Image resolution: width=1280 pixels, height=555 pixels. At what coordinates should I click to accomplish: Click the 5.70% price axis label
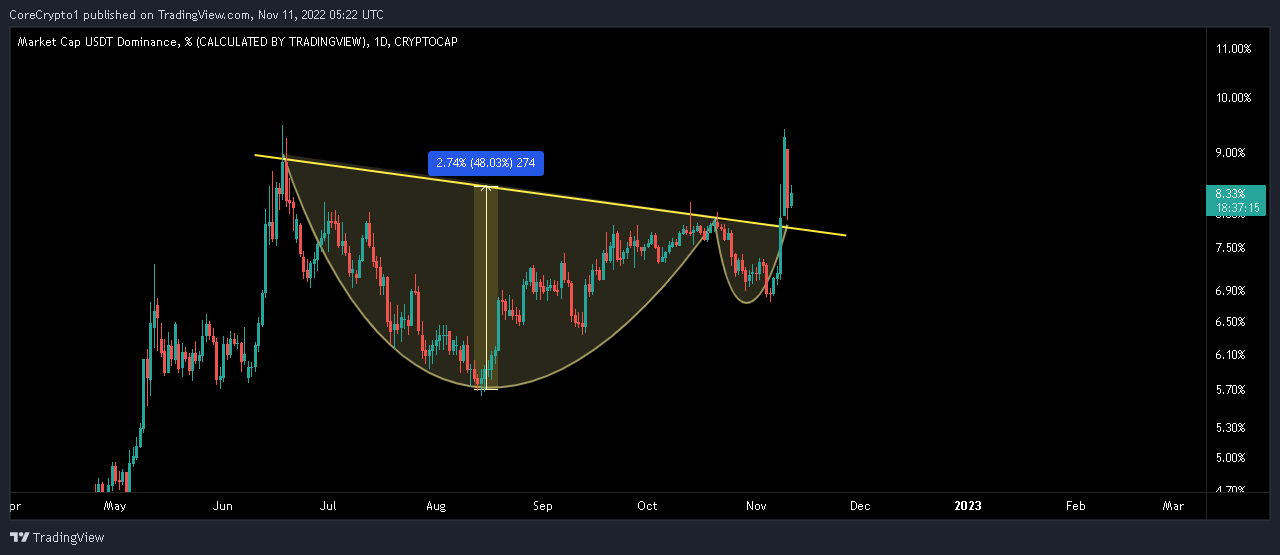[x=1230, y=390]
